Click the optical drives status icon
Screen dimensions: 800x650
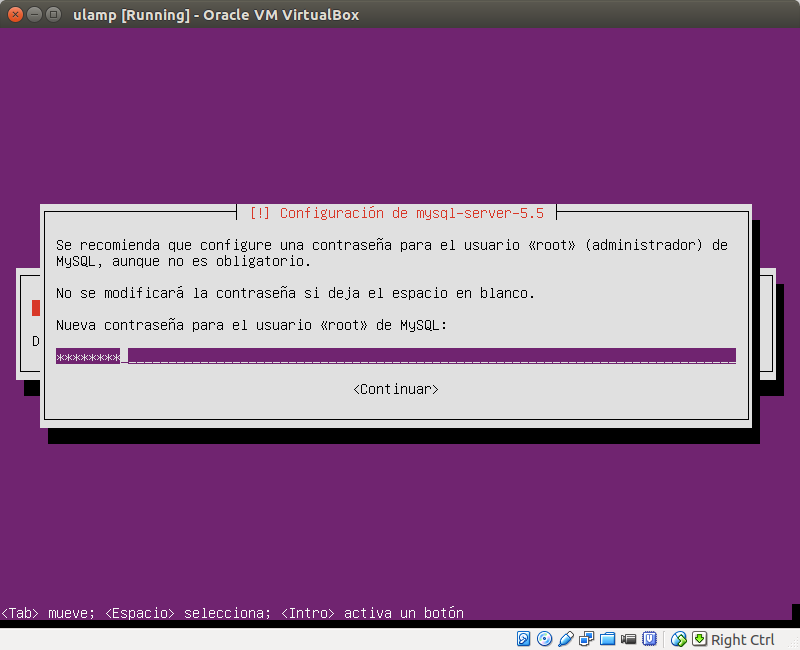pyautogui.click(x=543, y=639)
